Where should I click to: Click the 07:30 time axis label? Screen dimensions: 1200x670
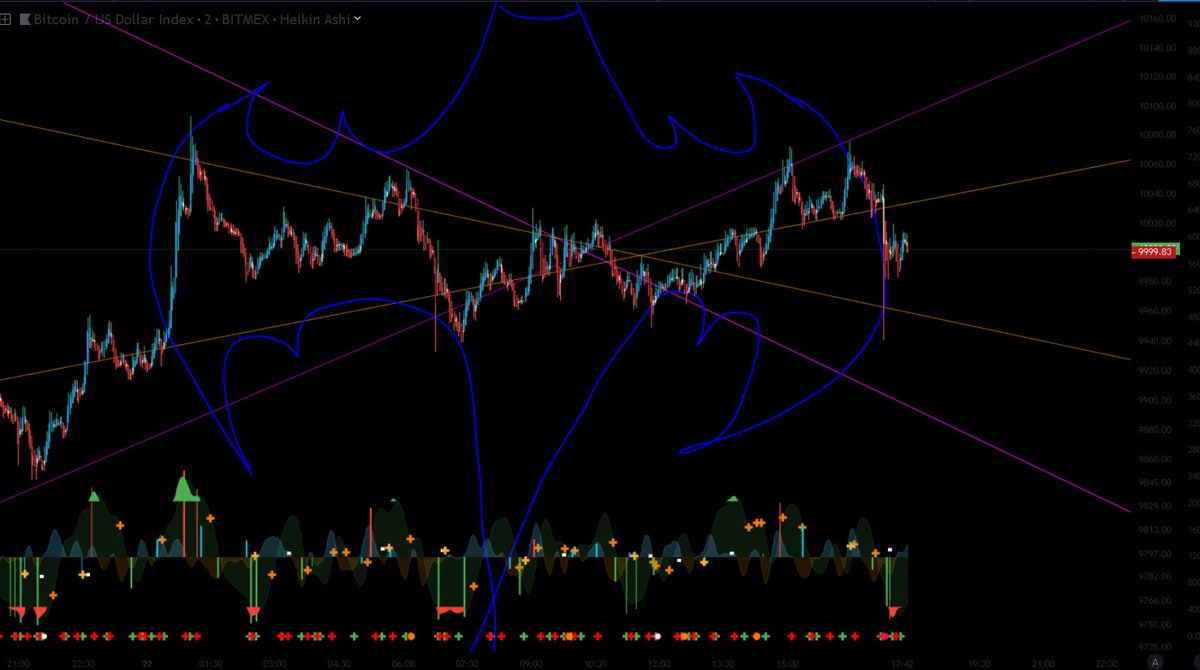pyautogui.click(x=467, y=662)
